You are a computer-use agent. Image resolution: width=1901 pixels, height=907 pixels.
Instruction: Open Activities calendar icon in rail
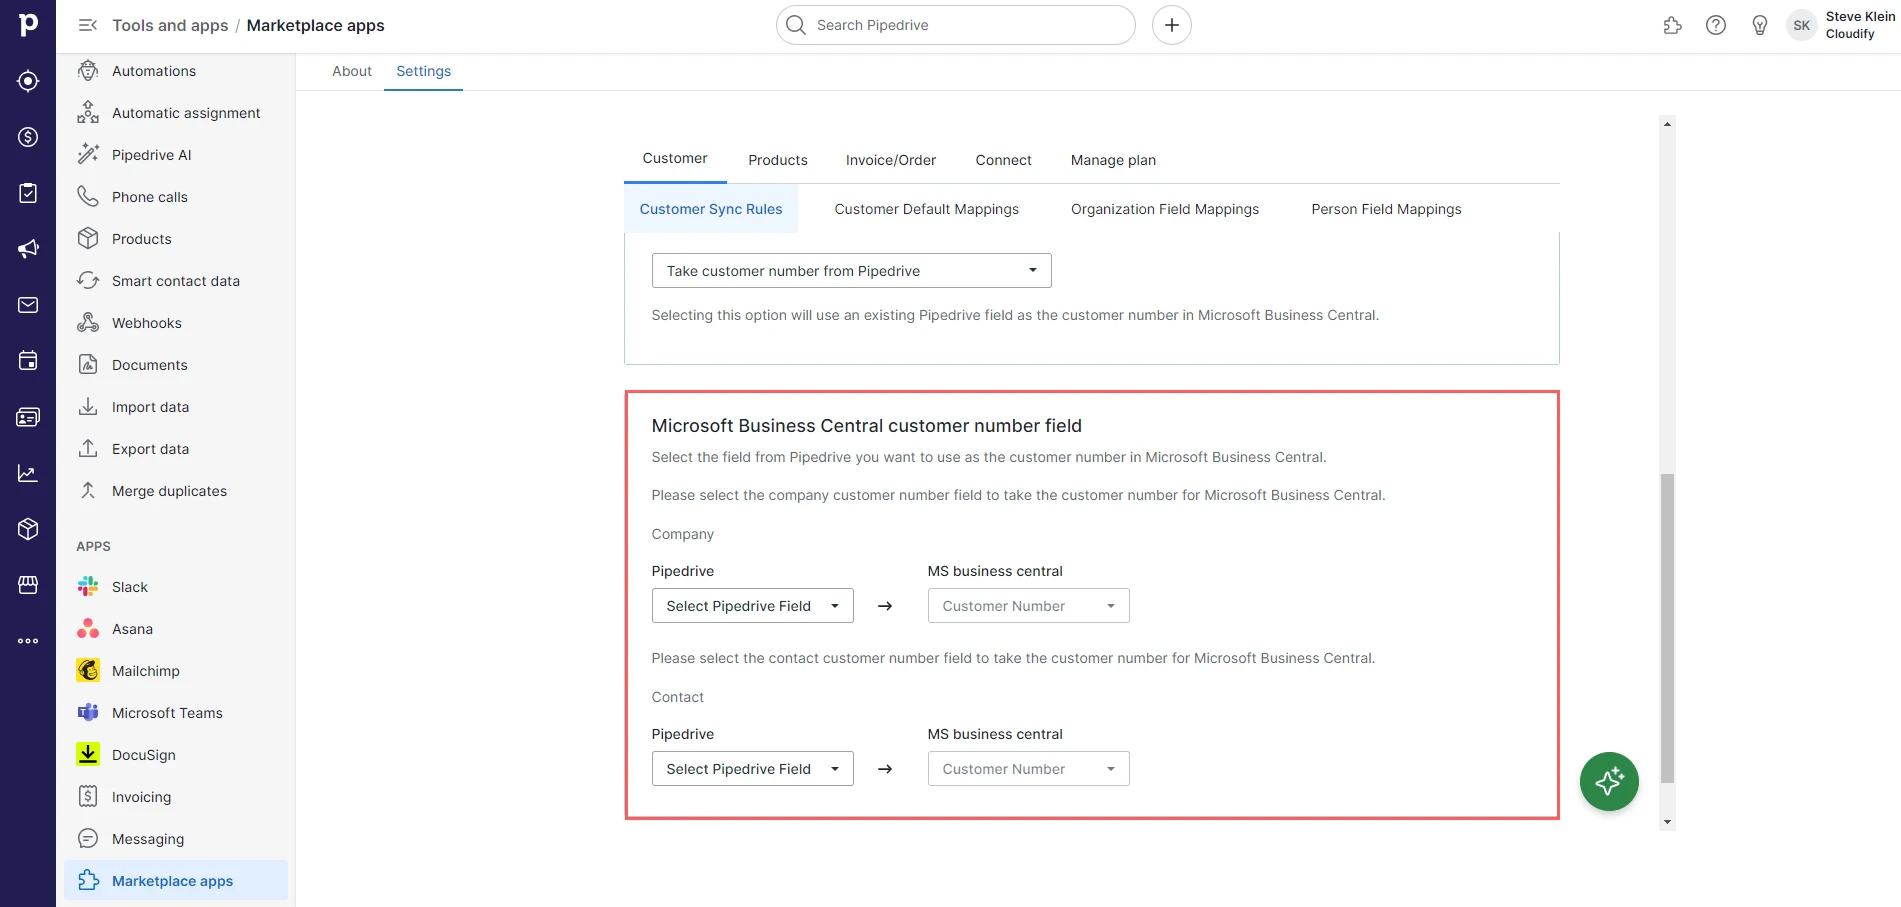tap(28, 361)
